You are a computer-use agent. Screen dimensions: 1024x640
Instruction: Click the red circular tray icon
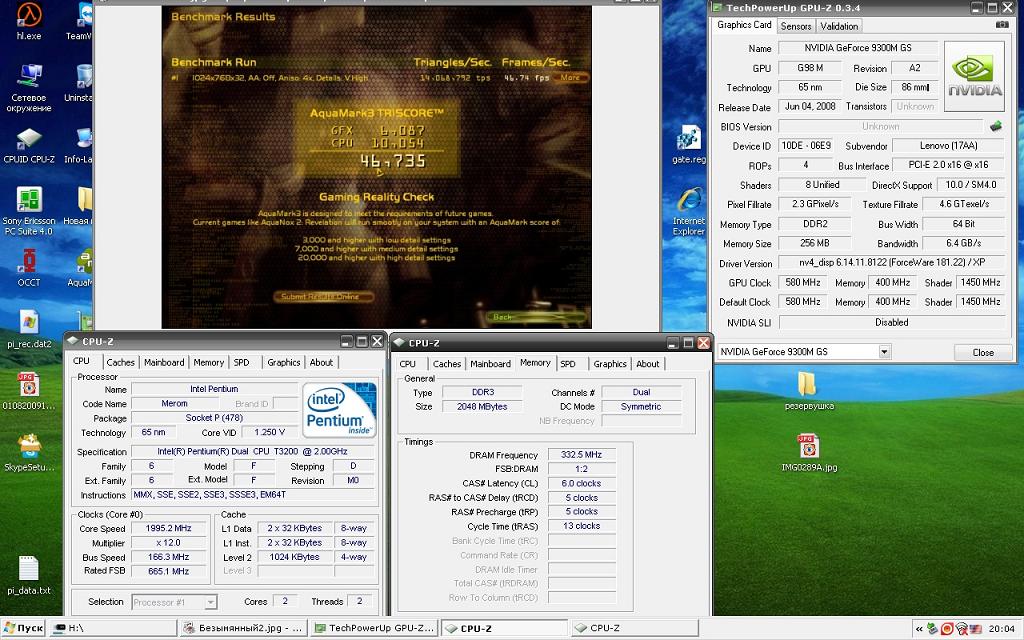tap(947, 629)
